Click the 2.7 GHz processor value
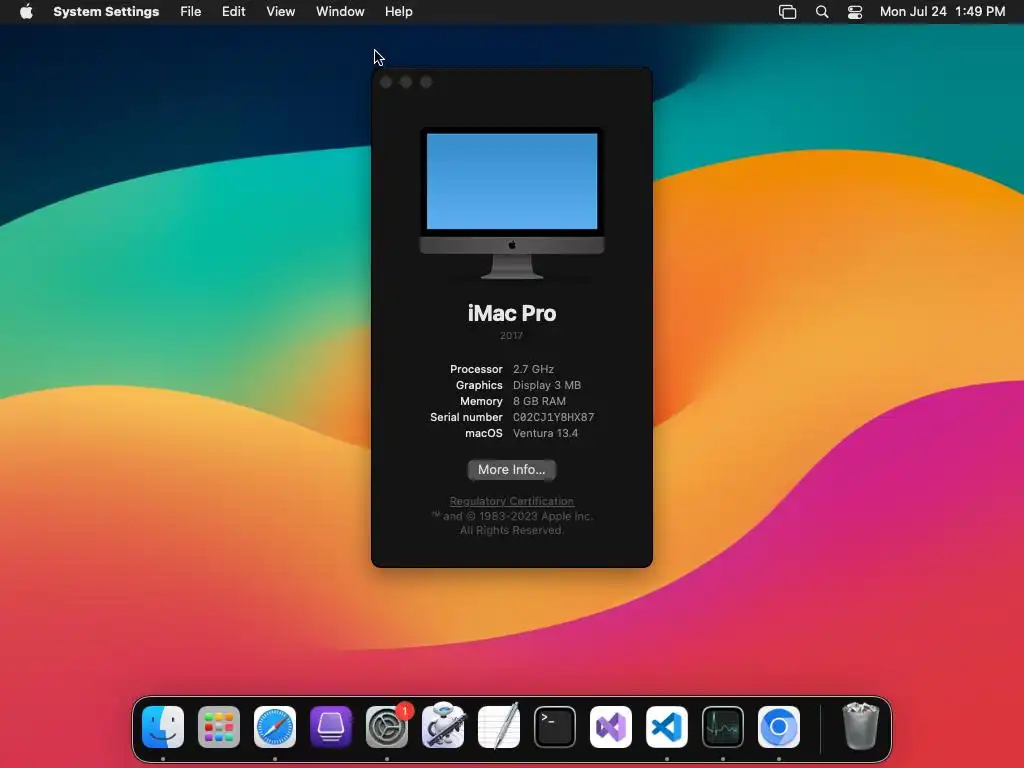 [x=533, y=369]
